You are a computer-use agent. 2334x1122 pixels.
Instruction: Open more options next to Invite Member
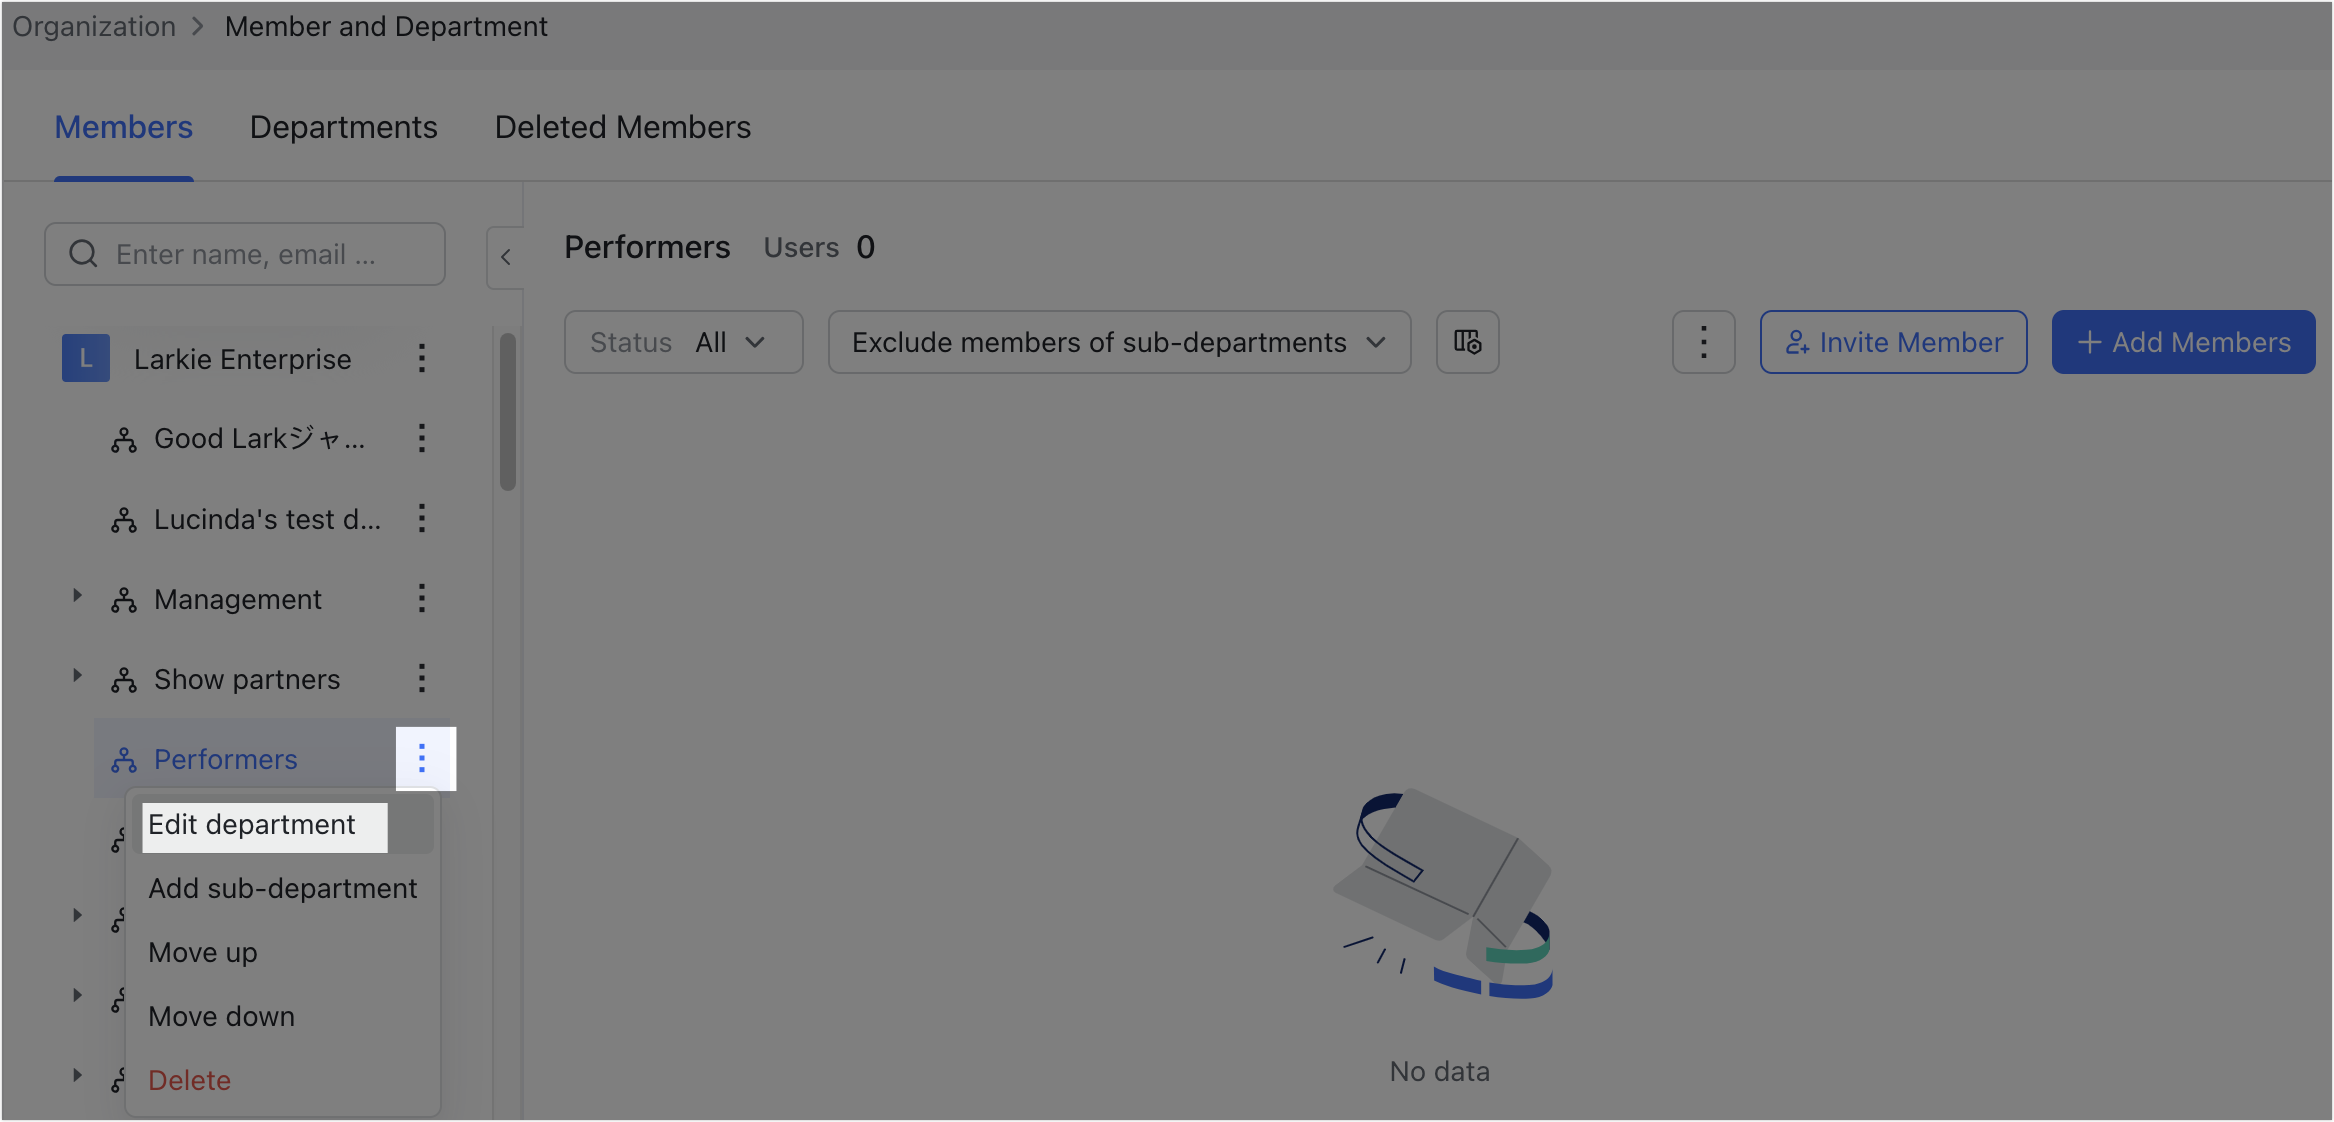coord(1703,342)
